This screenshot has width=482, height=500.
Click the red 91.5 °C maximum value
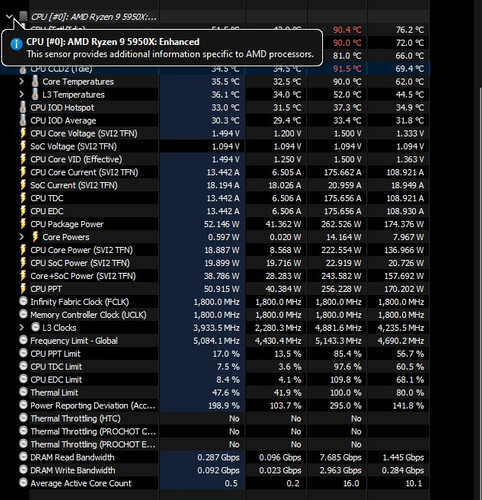[x=347, y=69]
